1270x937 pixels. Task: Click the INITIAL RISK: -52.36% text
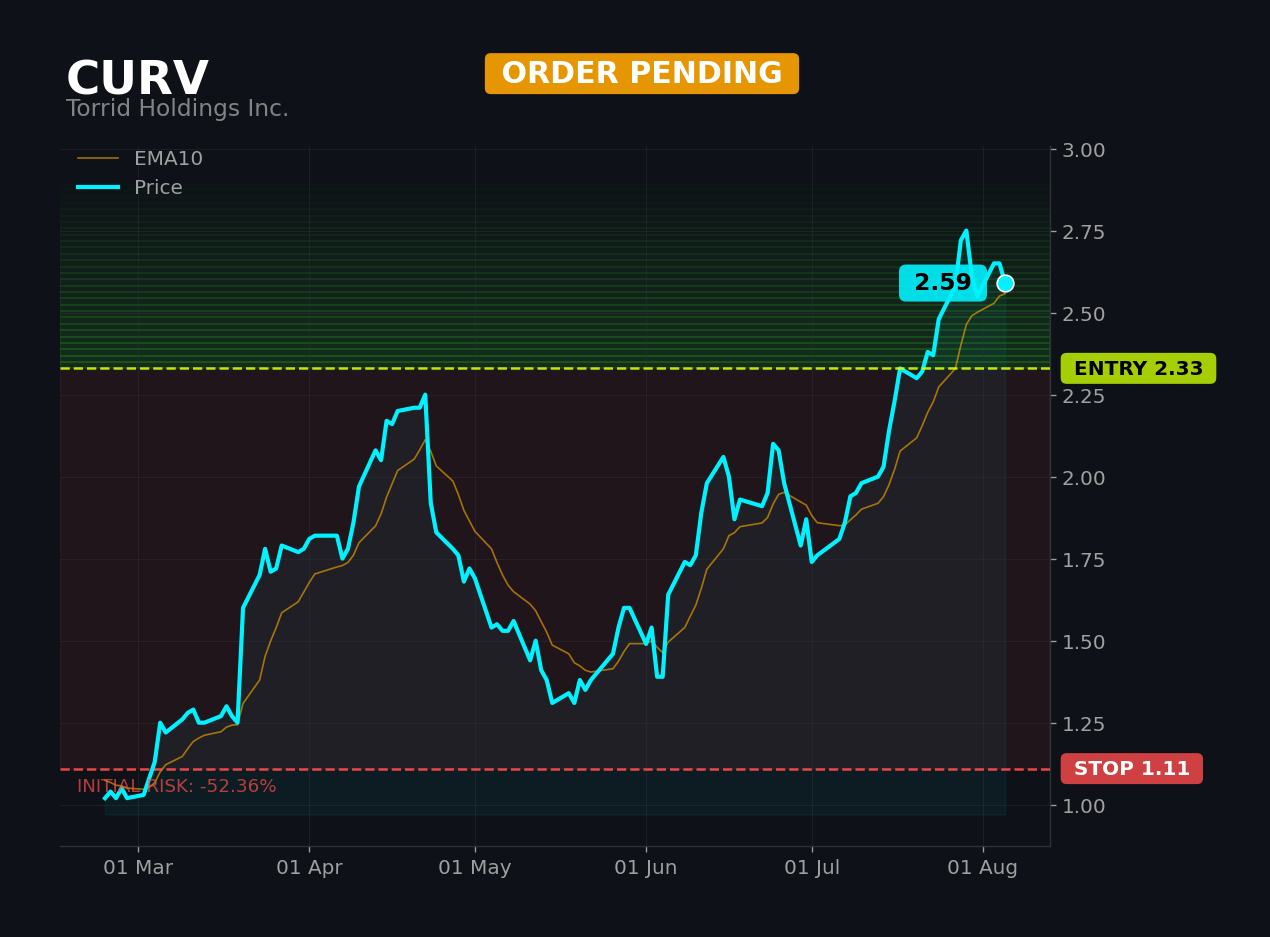pyautogui.click(x=177, y=787)
